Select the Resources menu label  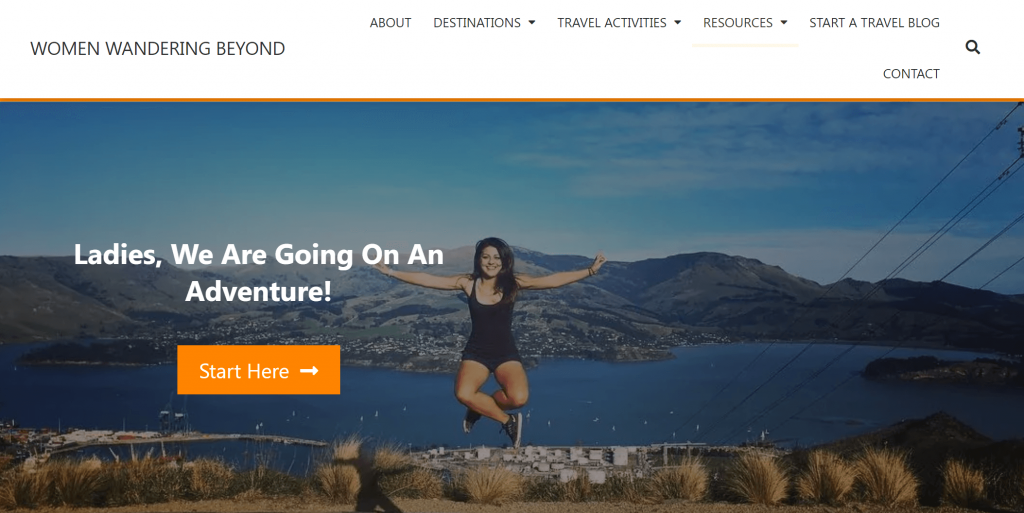(x=737, y=22)
